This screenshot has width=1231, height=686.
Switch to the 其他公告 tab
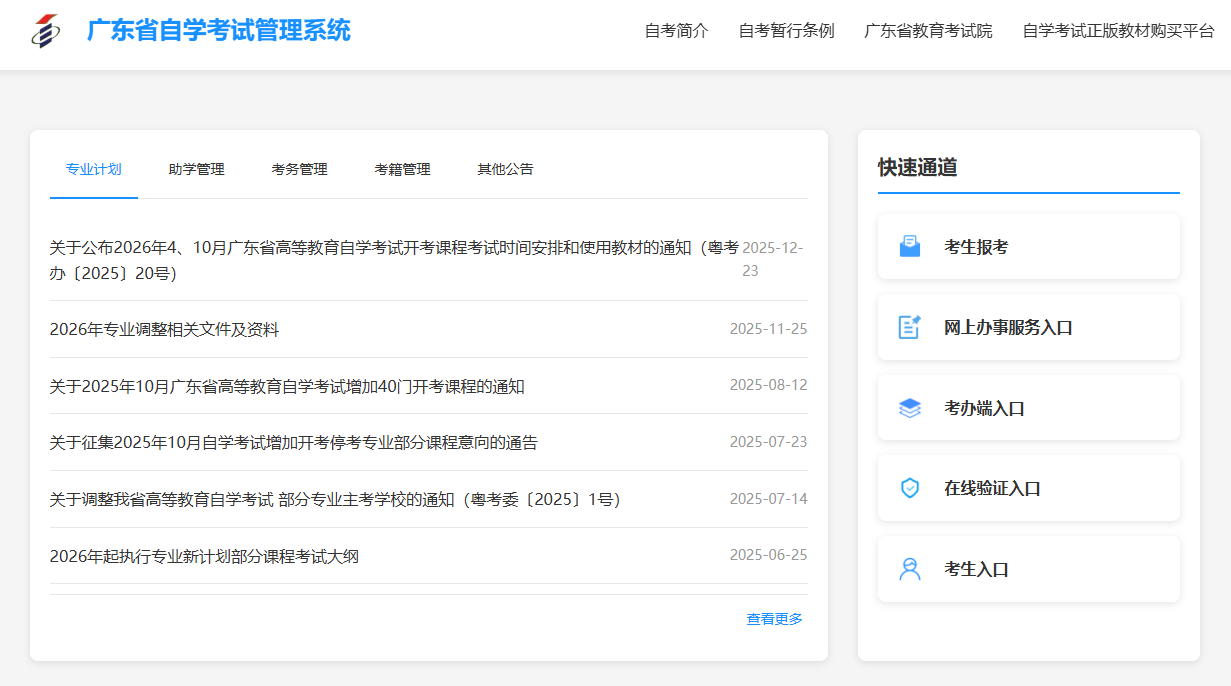click(505, 169)
